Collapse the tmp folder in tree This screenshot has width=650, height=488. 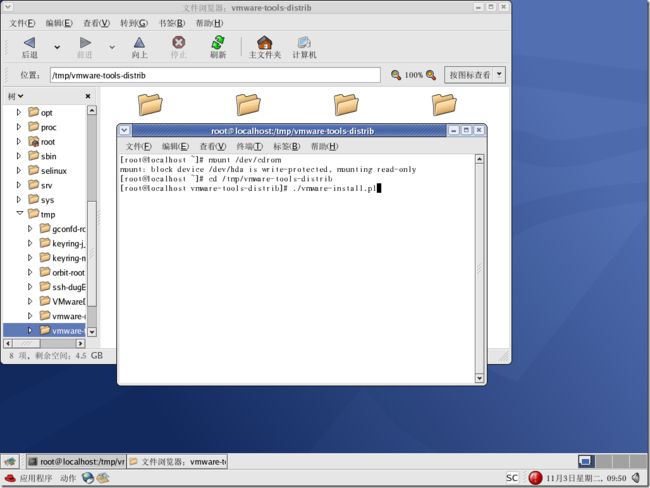click(19, 213)
